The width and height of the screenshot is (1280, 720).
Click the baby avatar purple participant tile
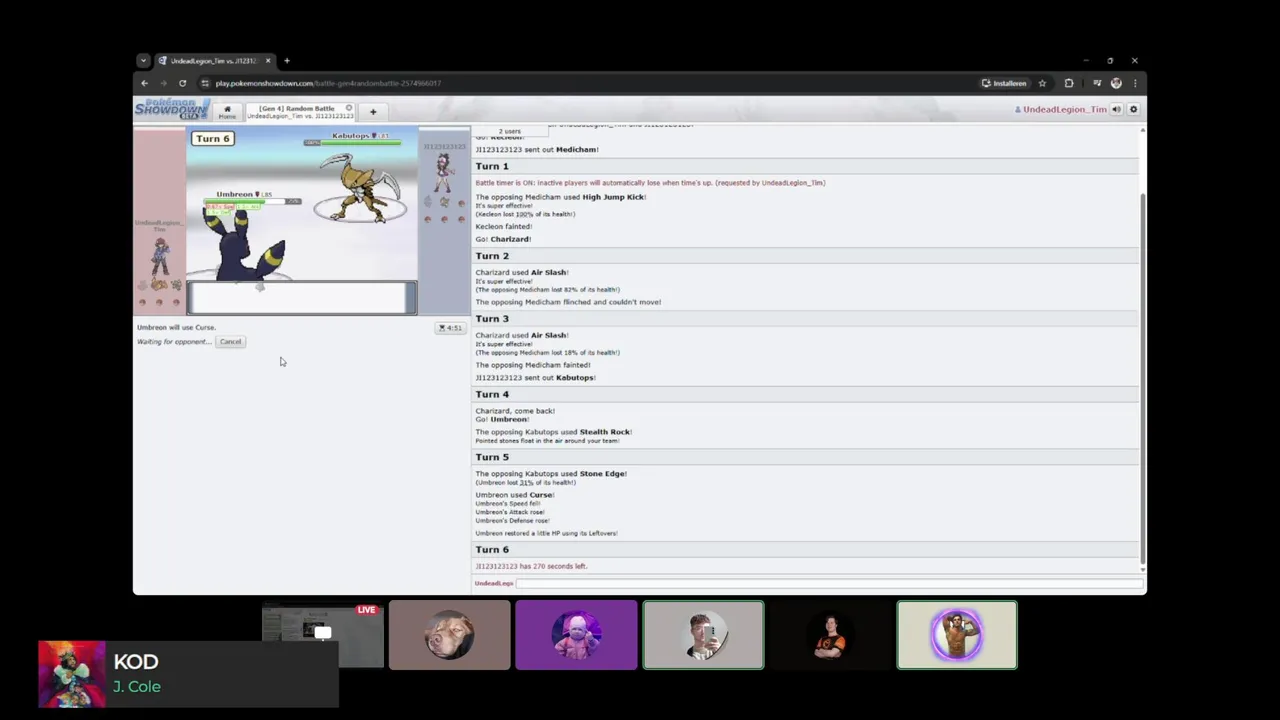576,635
